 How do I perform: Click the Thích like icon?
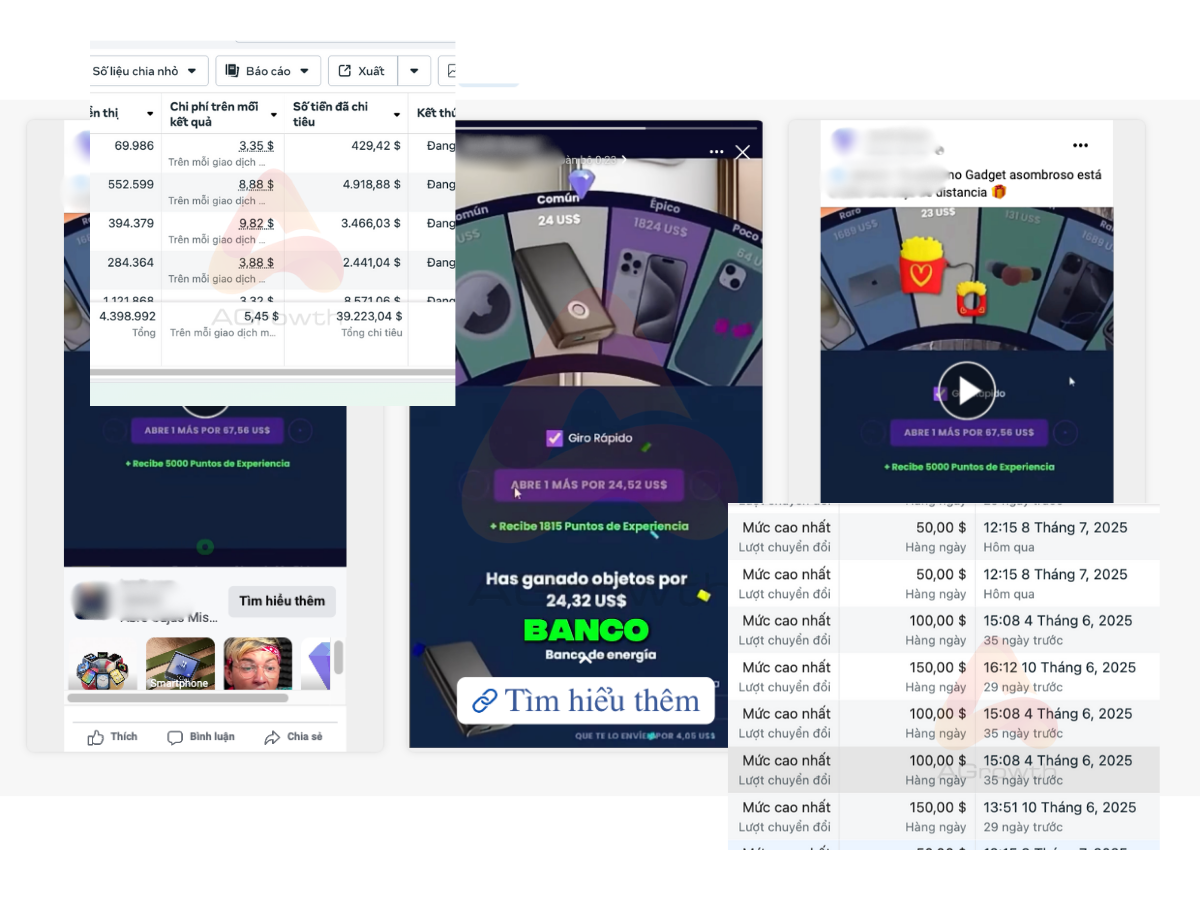(x=96, y=737)
